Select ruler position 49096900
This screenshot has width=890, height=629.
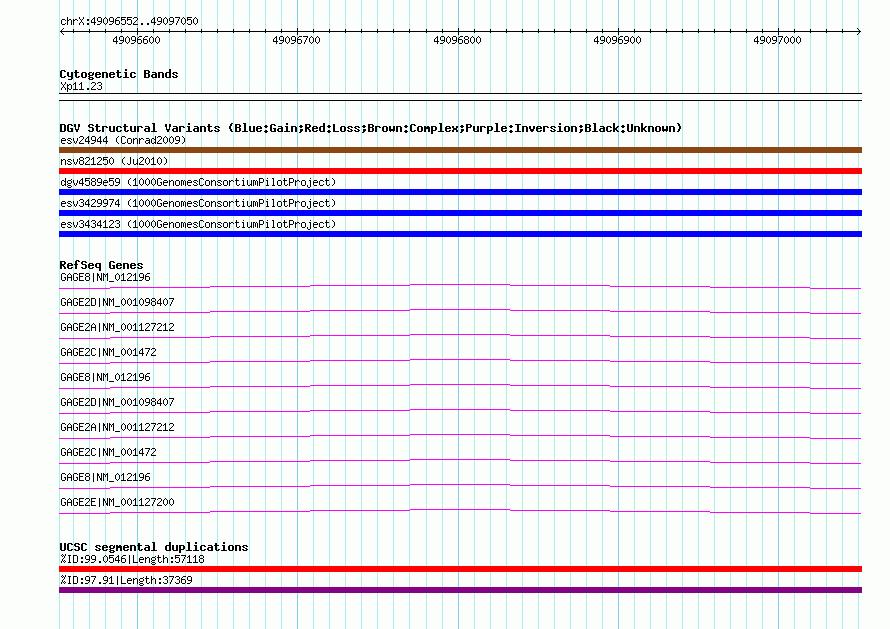coord(617,40)
